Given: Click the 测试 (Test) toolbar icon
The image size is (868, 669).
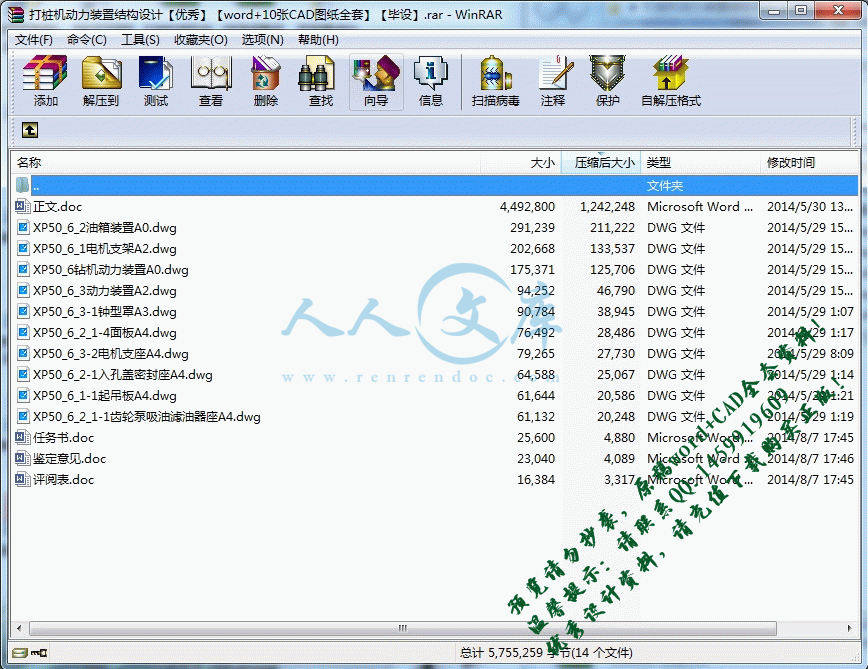Looking at the screenshot, I should coord(156,73).
